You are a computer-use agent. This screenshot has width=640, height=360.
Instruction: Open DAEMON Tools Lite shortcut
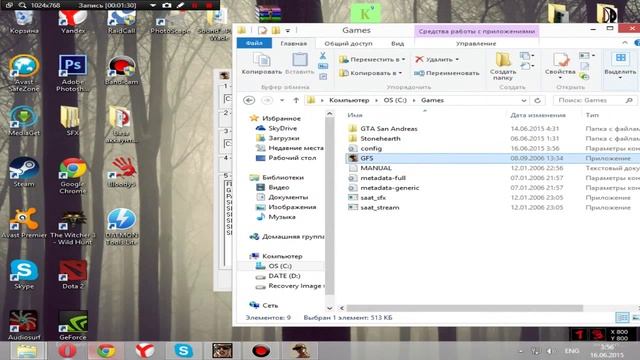coord(122,227)
